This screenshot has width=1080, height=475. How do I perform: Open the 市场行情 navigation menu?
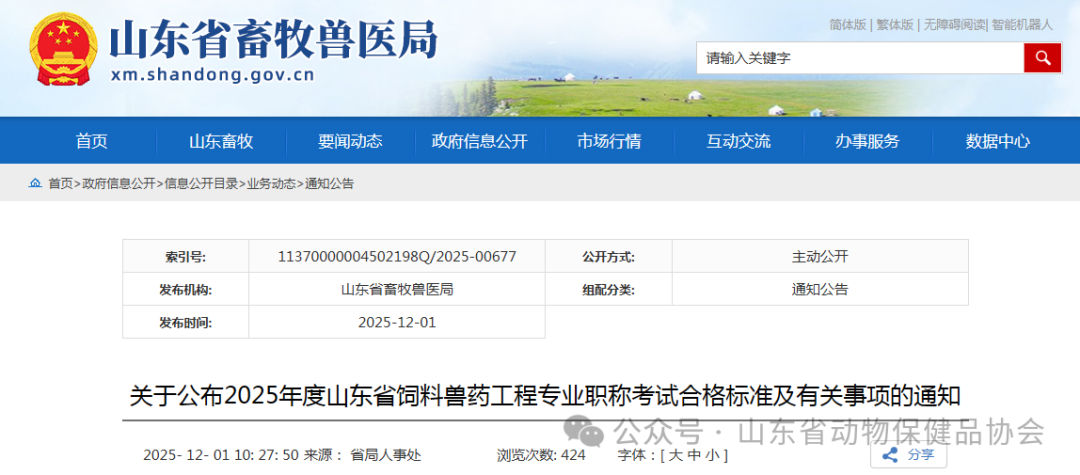609,142
